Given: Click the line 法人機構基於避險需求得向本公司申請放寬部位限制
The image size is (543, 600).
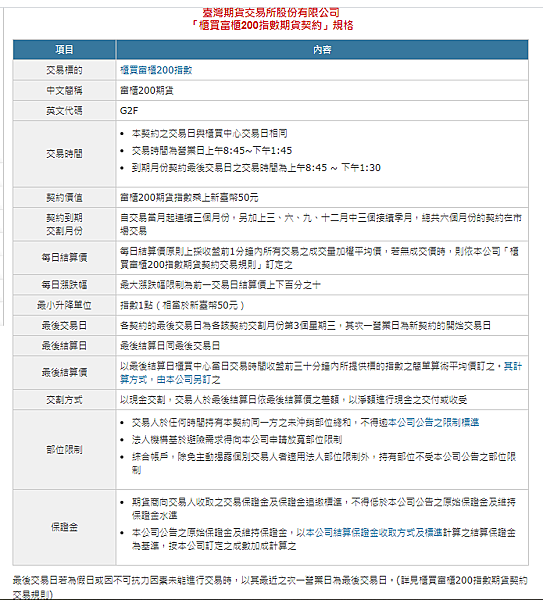Looking at the screenshot, I should point(236,439).
